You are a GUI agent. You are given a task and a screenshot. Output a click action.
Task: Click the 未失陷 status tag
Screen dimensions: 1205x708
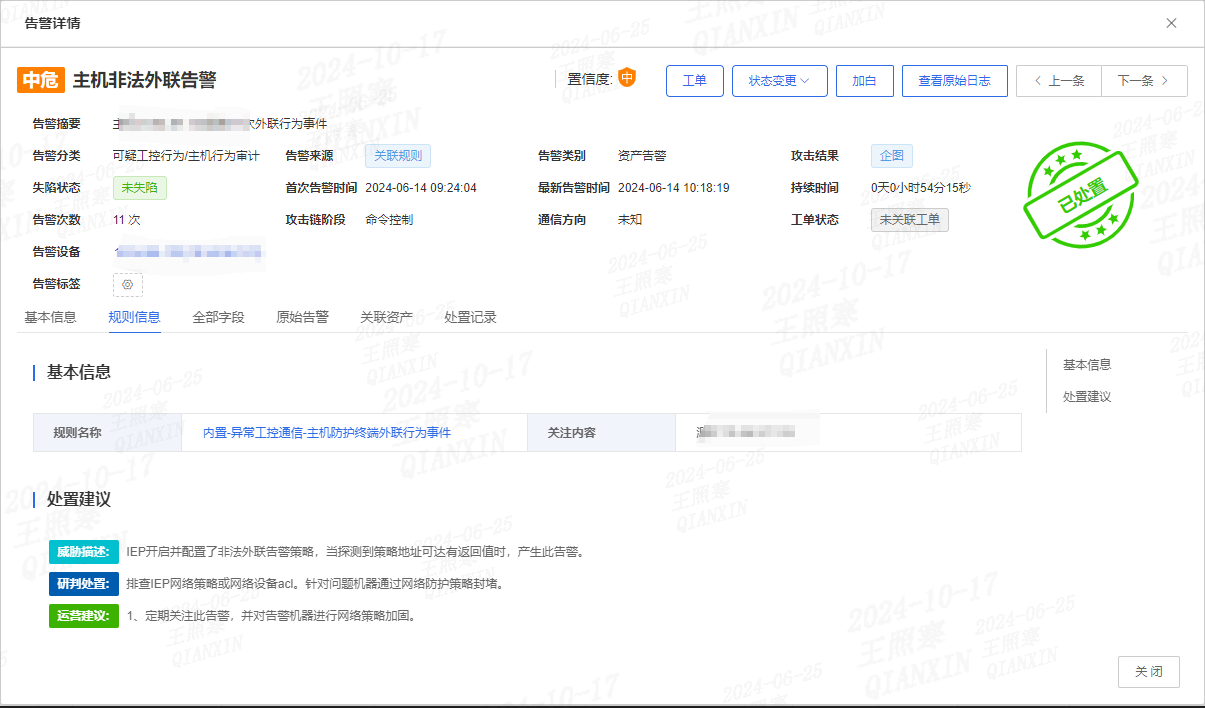[x=140, y=188]
